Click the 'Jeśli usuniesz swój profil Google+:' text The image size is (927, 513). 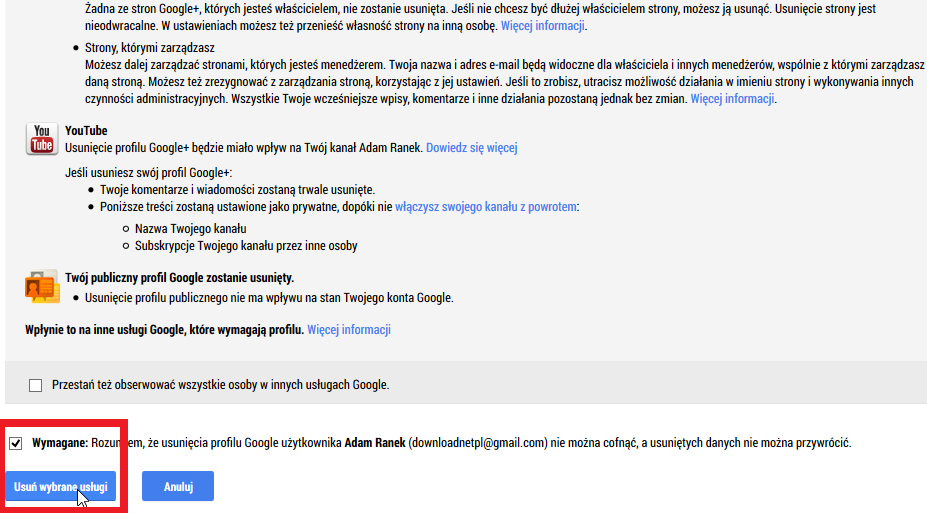[148, 173]
